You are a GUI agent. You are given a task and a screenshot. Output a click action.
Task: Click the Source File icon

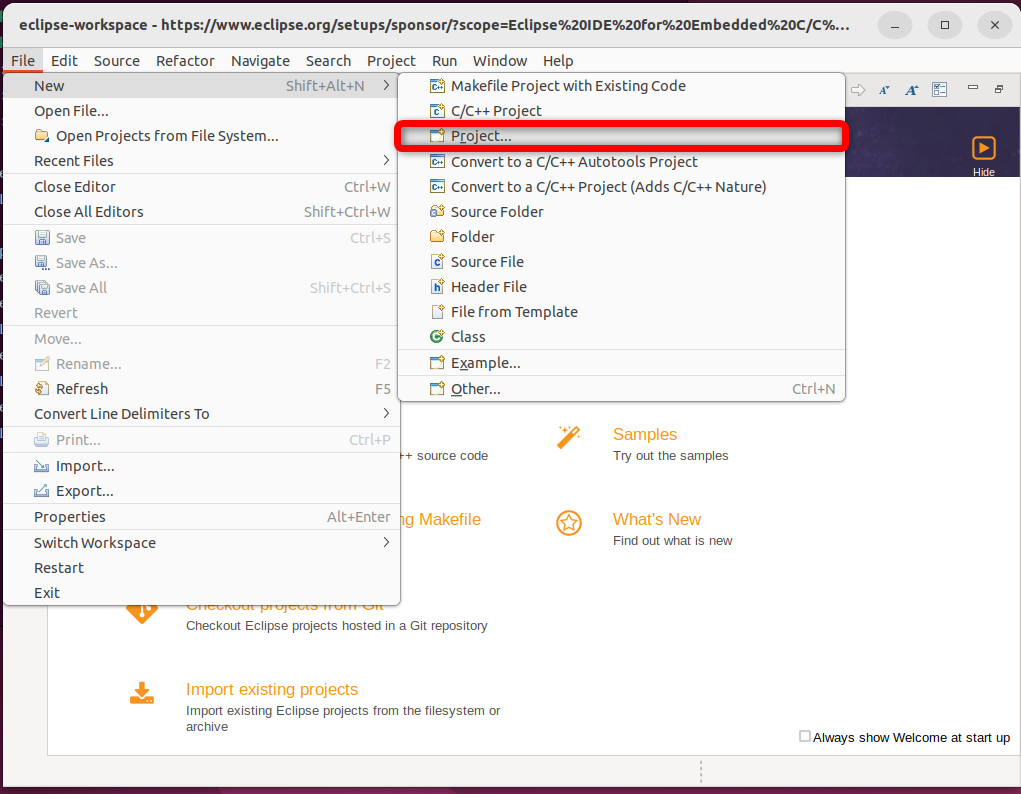pyautogui.click(x=437, y=262)
